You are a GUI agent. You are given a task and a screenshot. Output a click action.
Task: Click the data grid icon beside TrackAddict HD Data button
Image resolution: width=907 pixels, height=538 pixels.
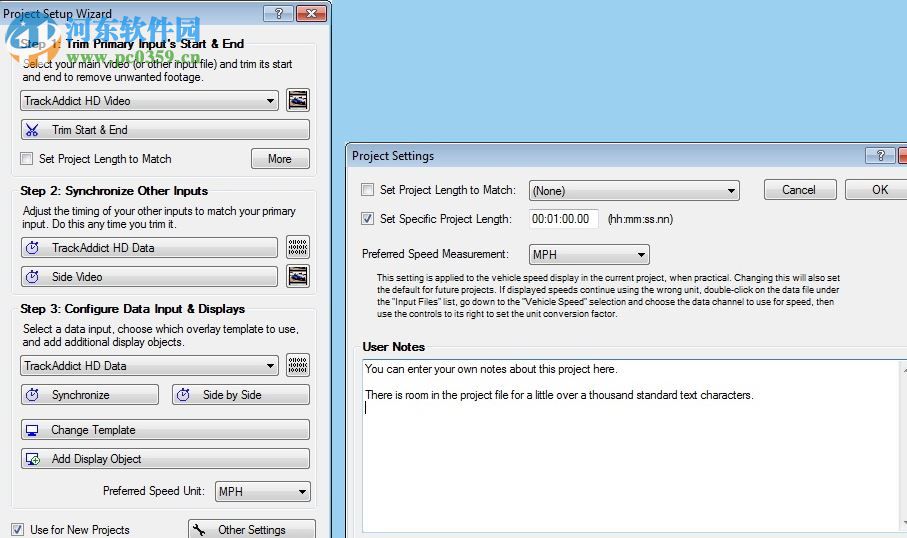coord(298,247)
